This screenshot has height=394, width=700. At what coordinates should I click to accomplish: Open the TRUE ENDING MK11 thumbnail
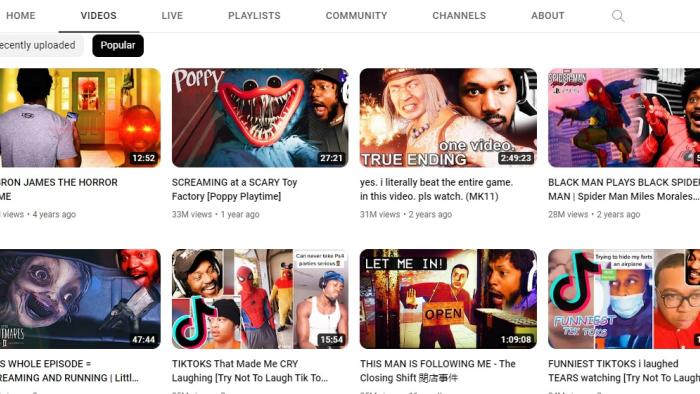[x=448, y=118]
